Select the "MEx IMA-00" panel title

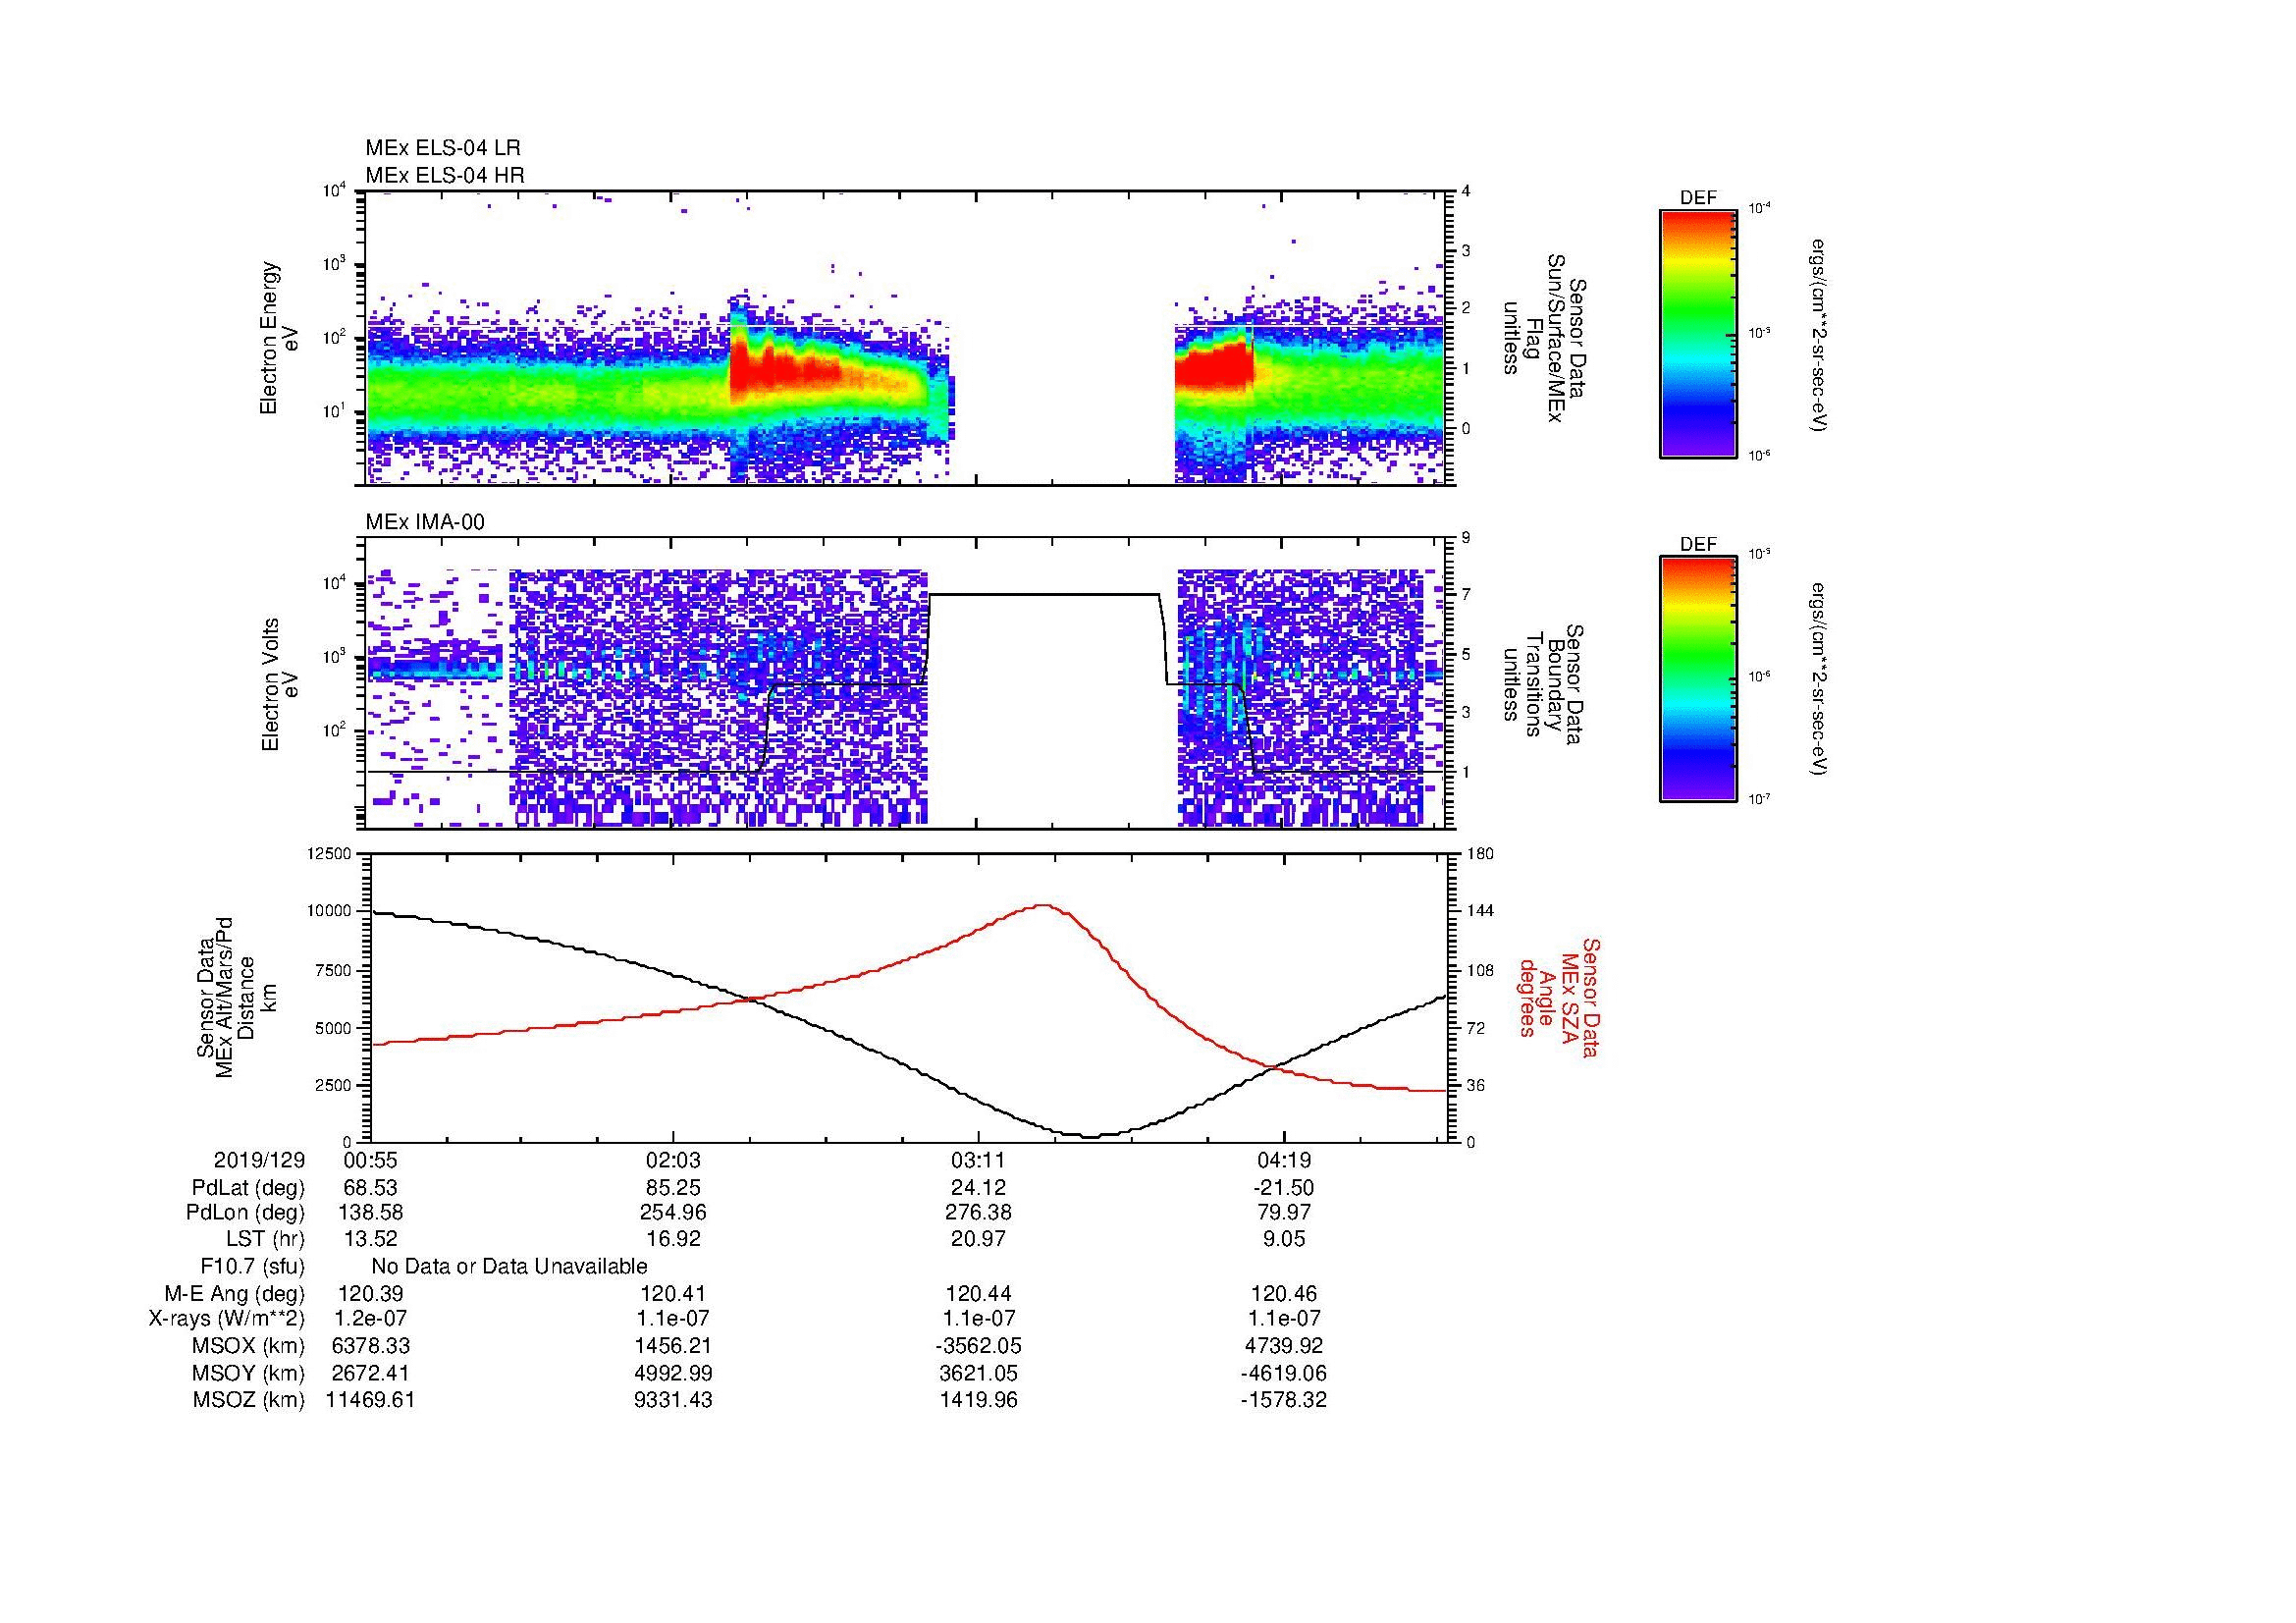coord(425,522)
